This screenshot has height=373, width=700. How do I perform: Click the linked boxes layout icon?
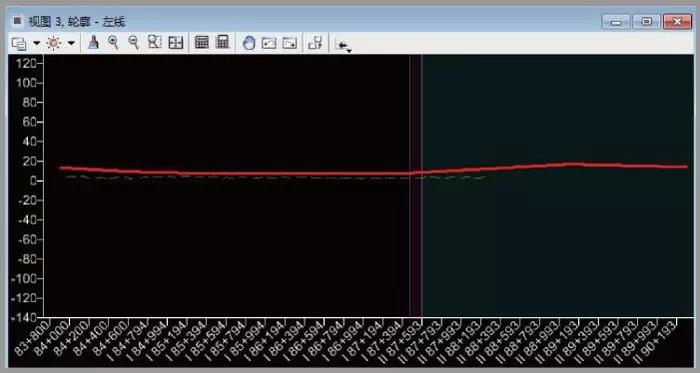315,43
